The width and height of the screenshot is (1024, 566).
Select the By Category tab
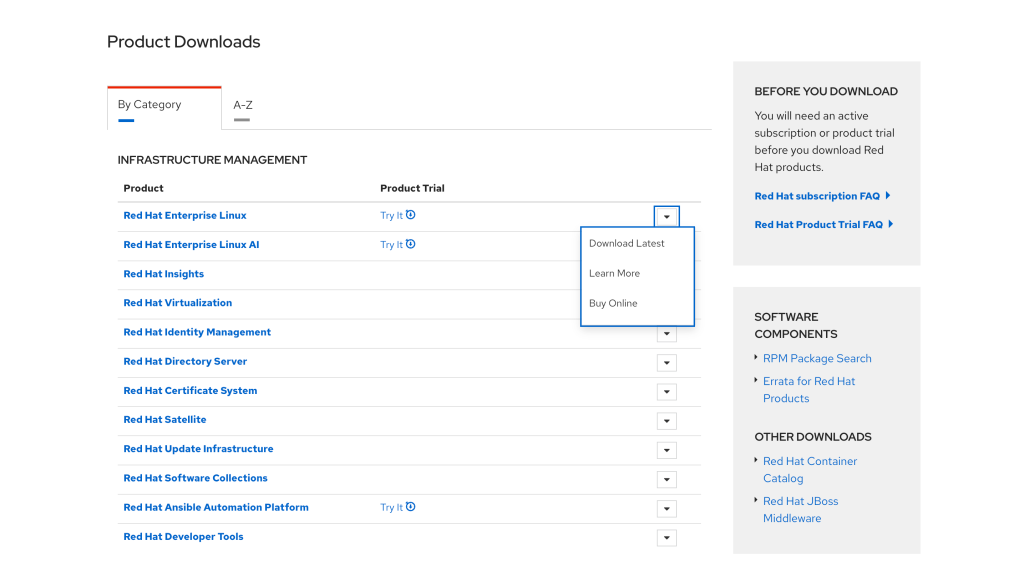(150, 105)
